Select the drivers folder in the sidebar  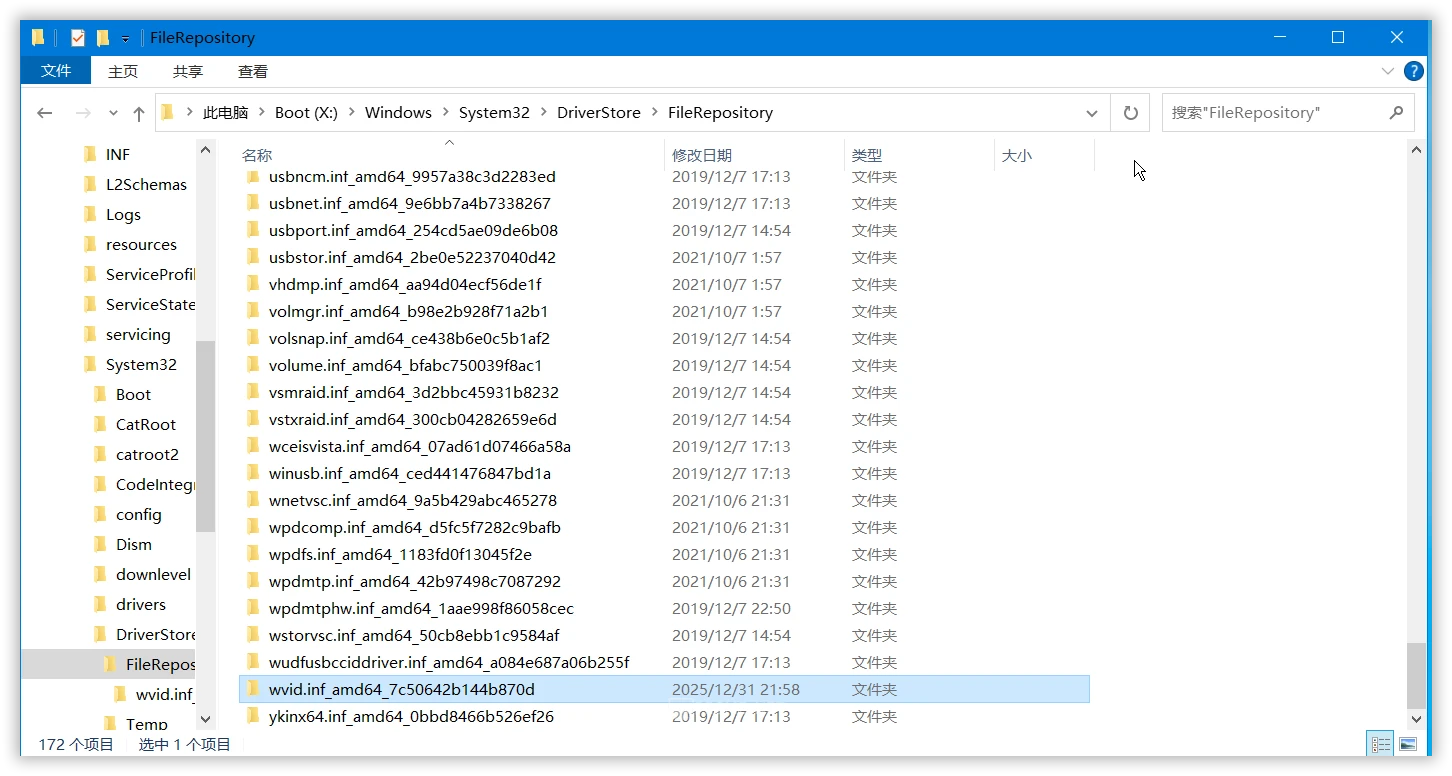[x=142, y=604]
